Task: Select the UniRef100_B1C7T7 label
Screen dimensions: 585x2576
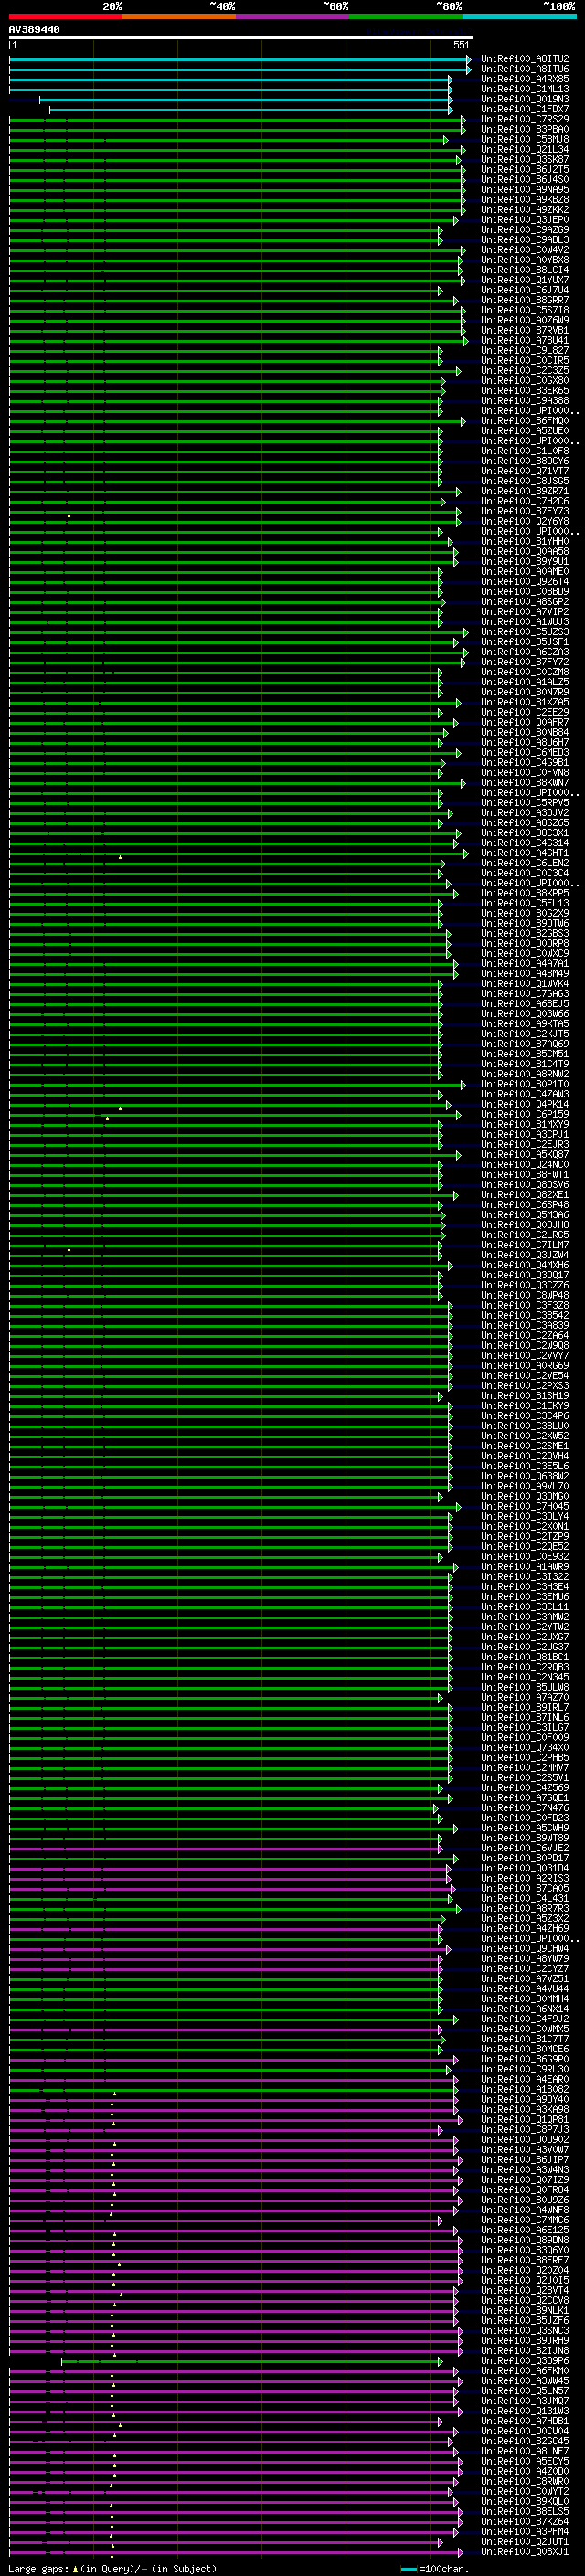Action: [525, 2039]
